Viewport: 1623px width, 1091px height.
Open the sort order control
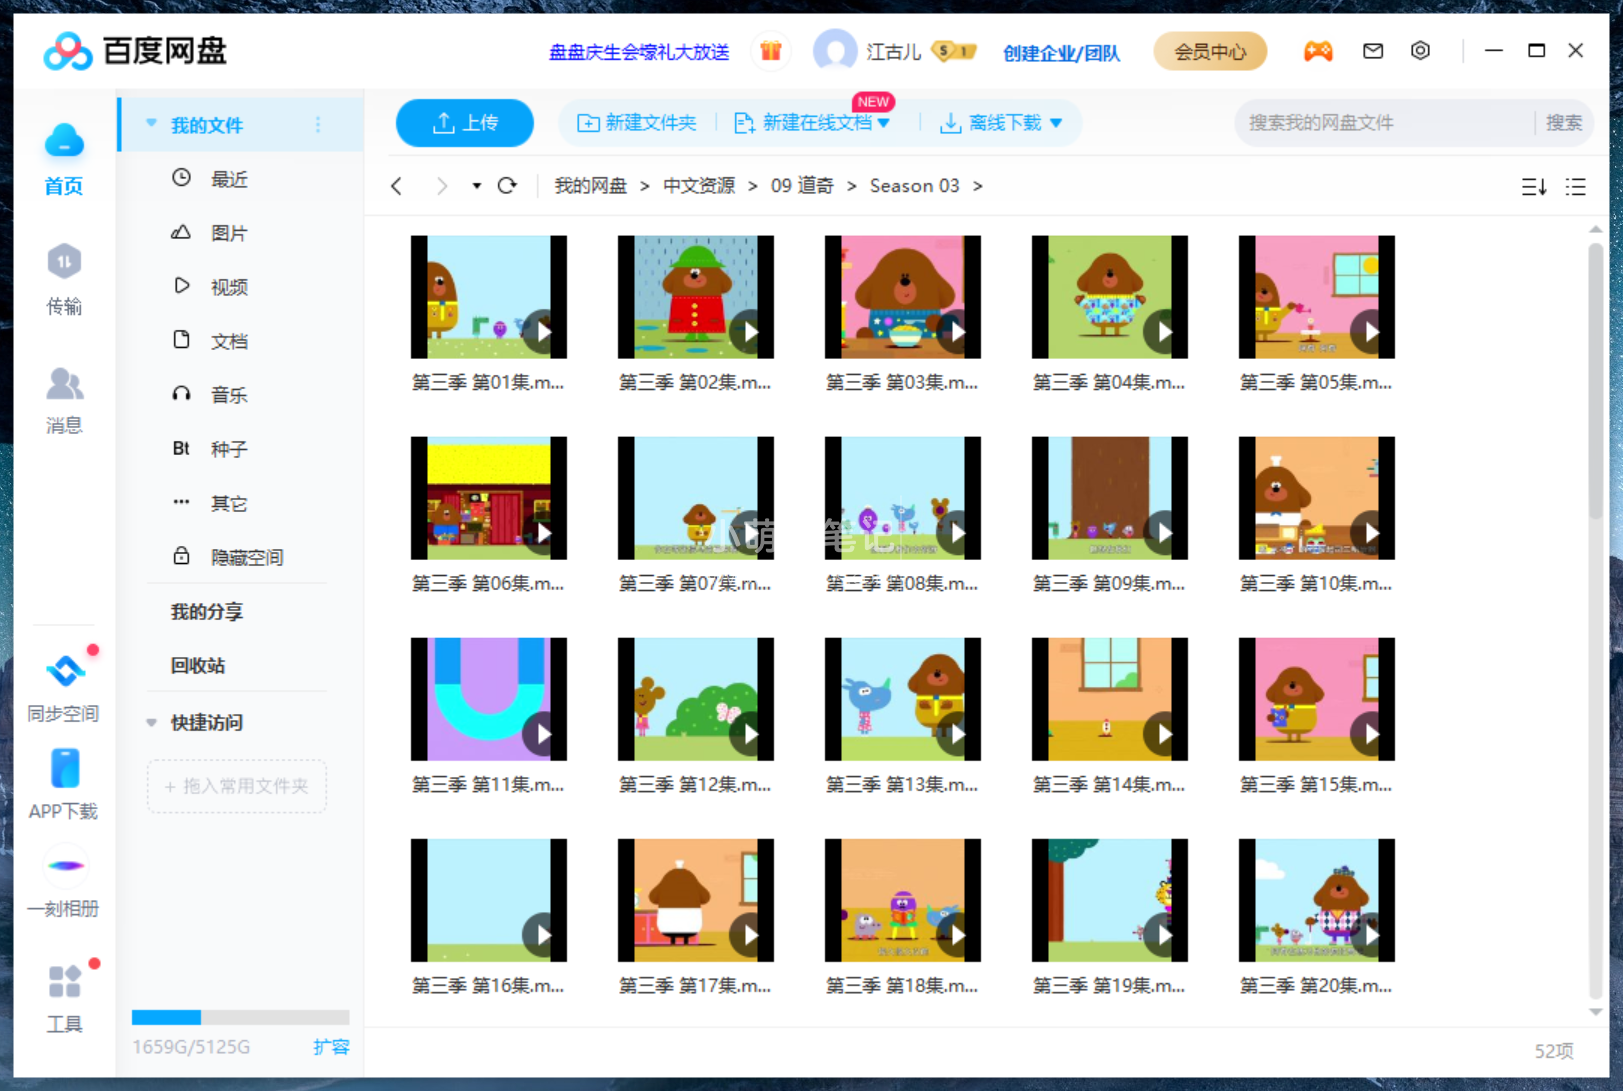tap(1532, 186)
